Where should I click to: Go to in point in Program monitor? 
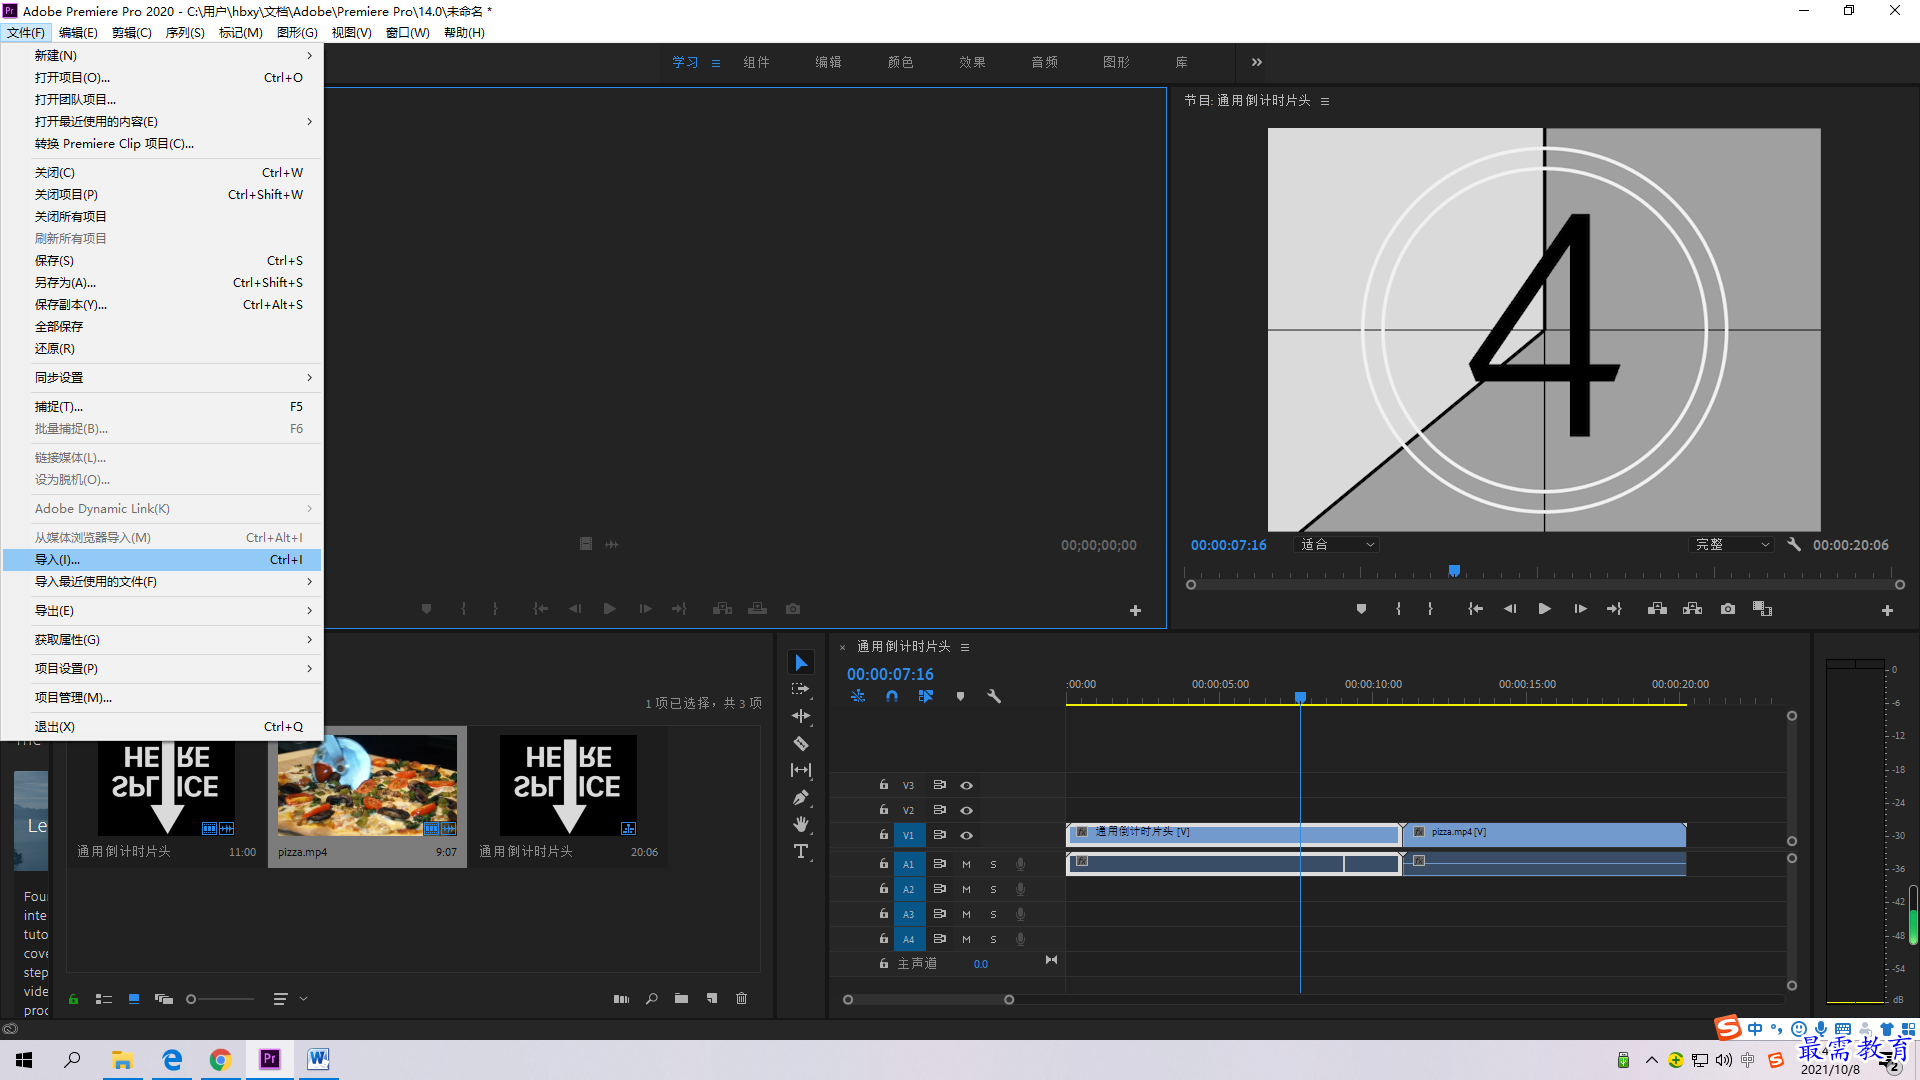1475,609
